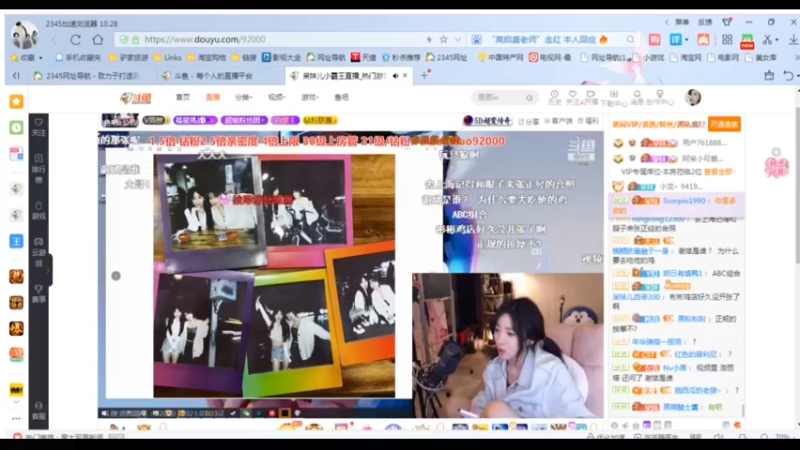Expand the translate extension dropdown arrow

click(686, 40)
